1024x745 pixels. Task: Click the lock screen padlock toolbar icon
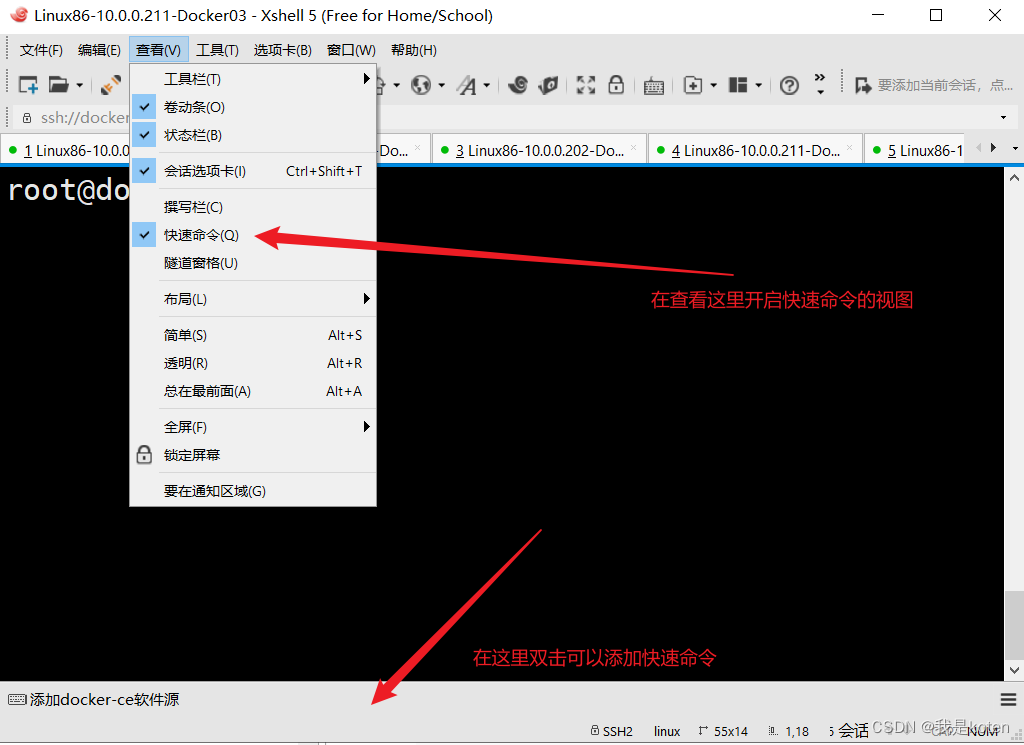click(616, 85)
